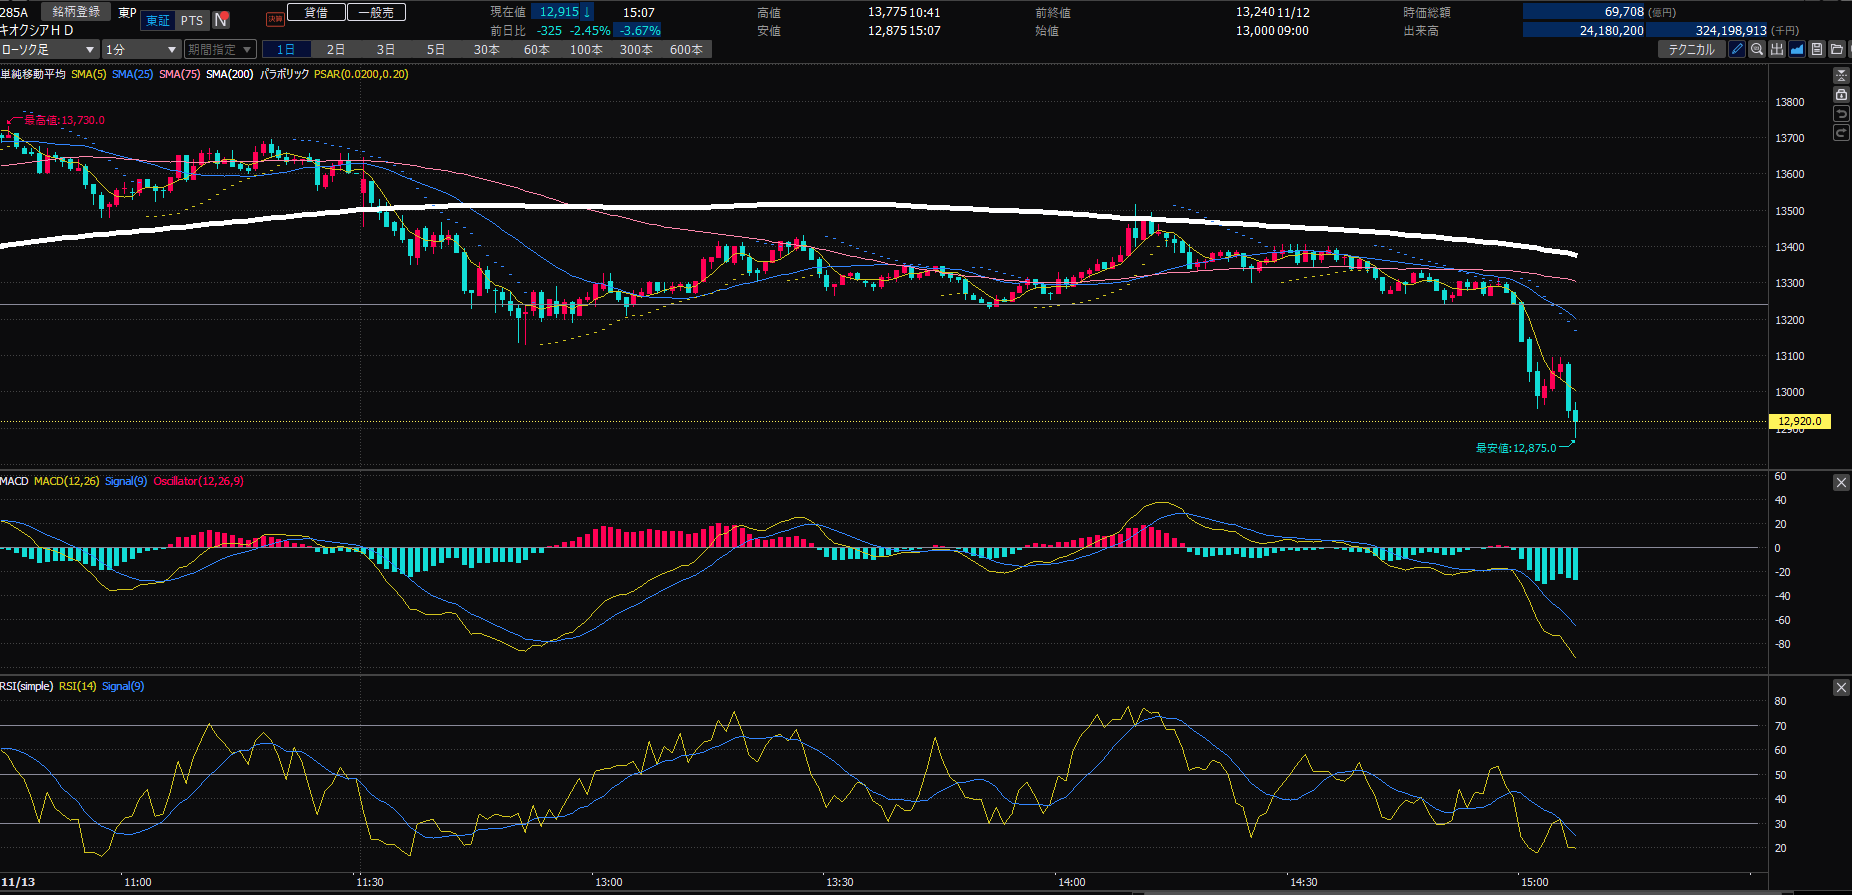Select the 100本 bar count tab

point(586,49)
